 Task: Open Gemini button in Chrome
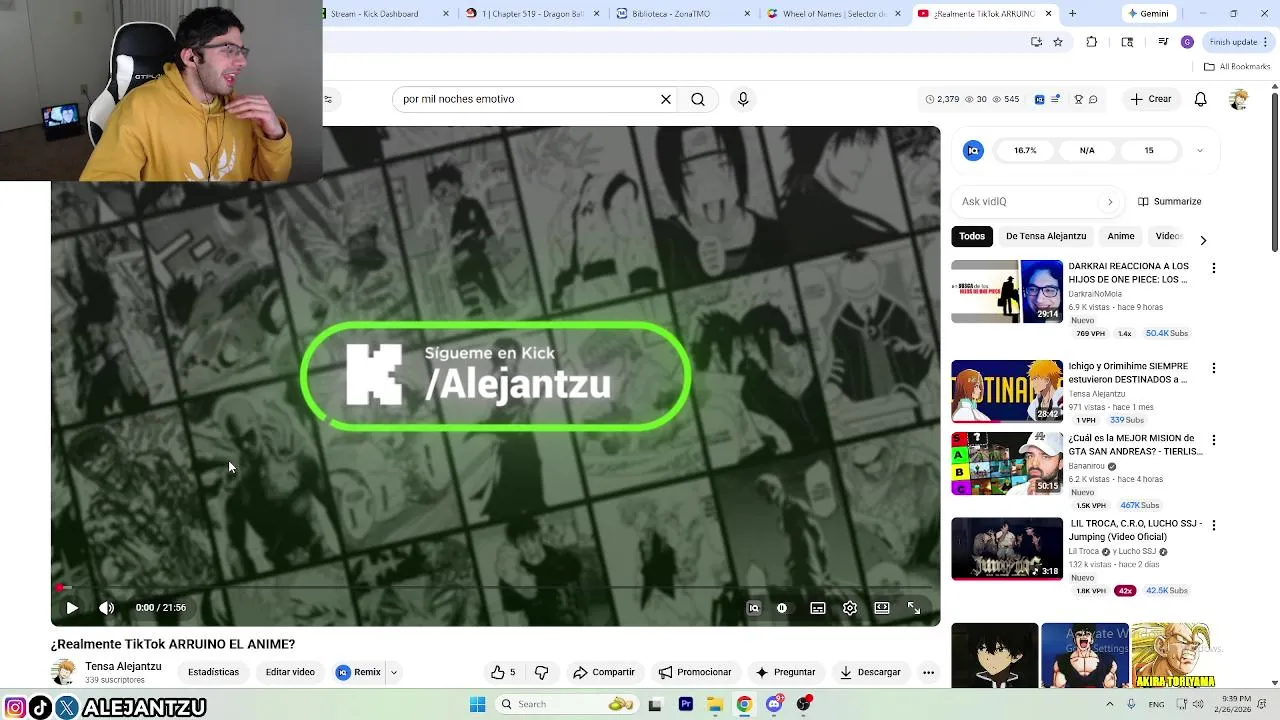1147,14
